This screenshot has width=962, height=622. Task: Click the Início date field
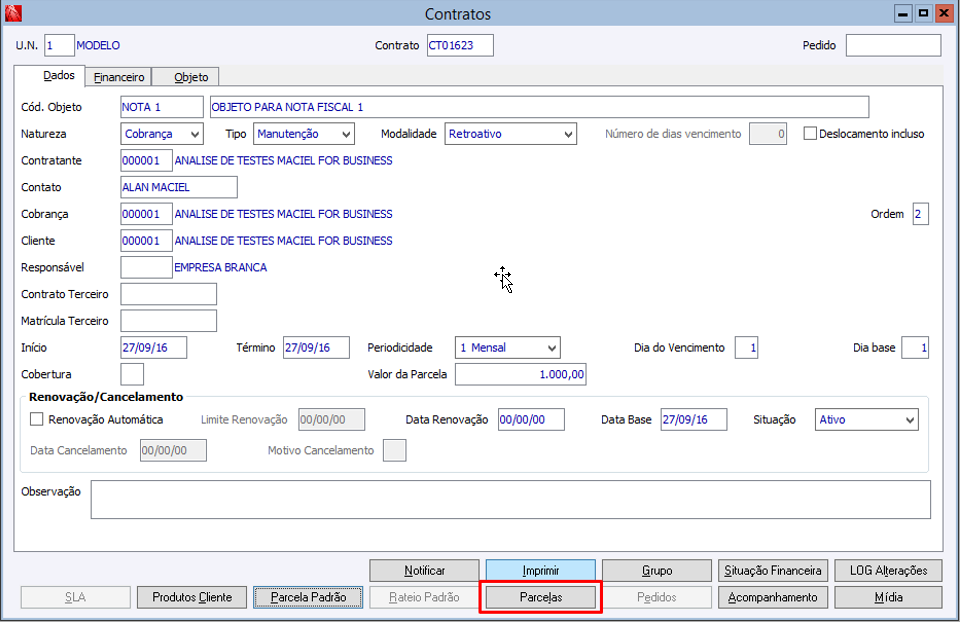click(154, 347)
